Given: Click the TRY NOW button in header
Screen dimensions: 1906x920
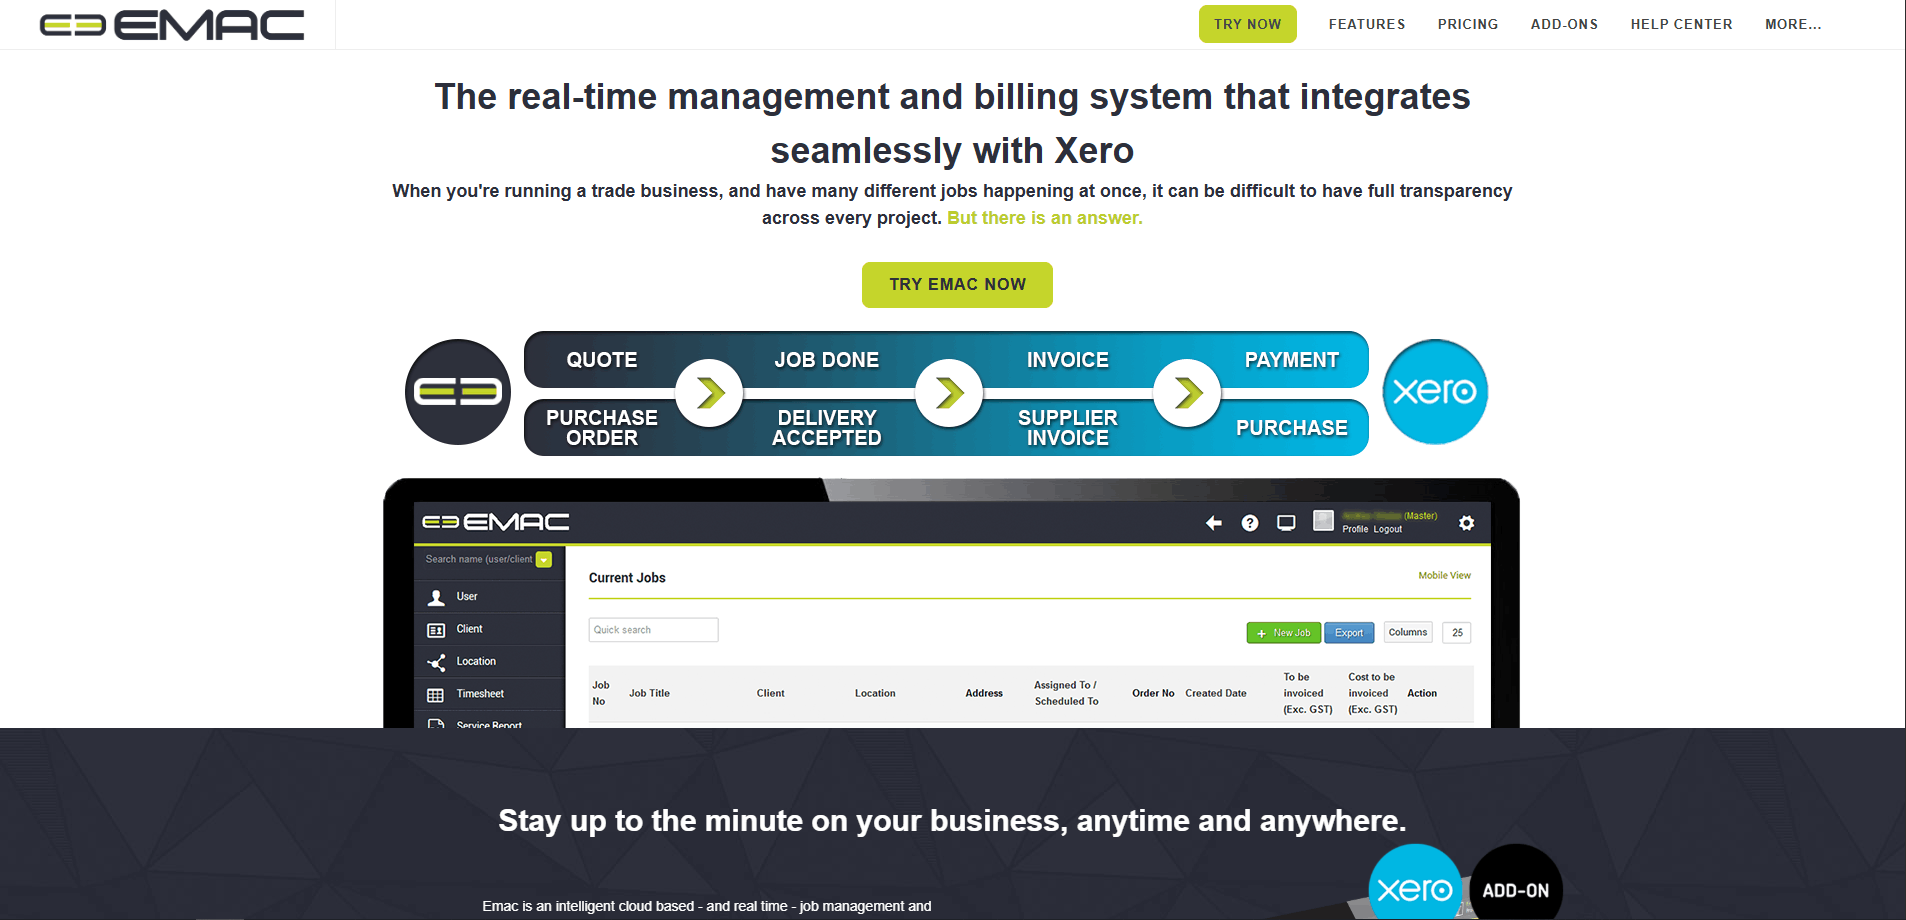Looking at the screenshot, I should click(x=1248, y=24).
